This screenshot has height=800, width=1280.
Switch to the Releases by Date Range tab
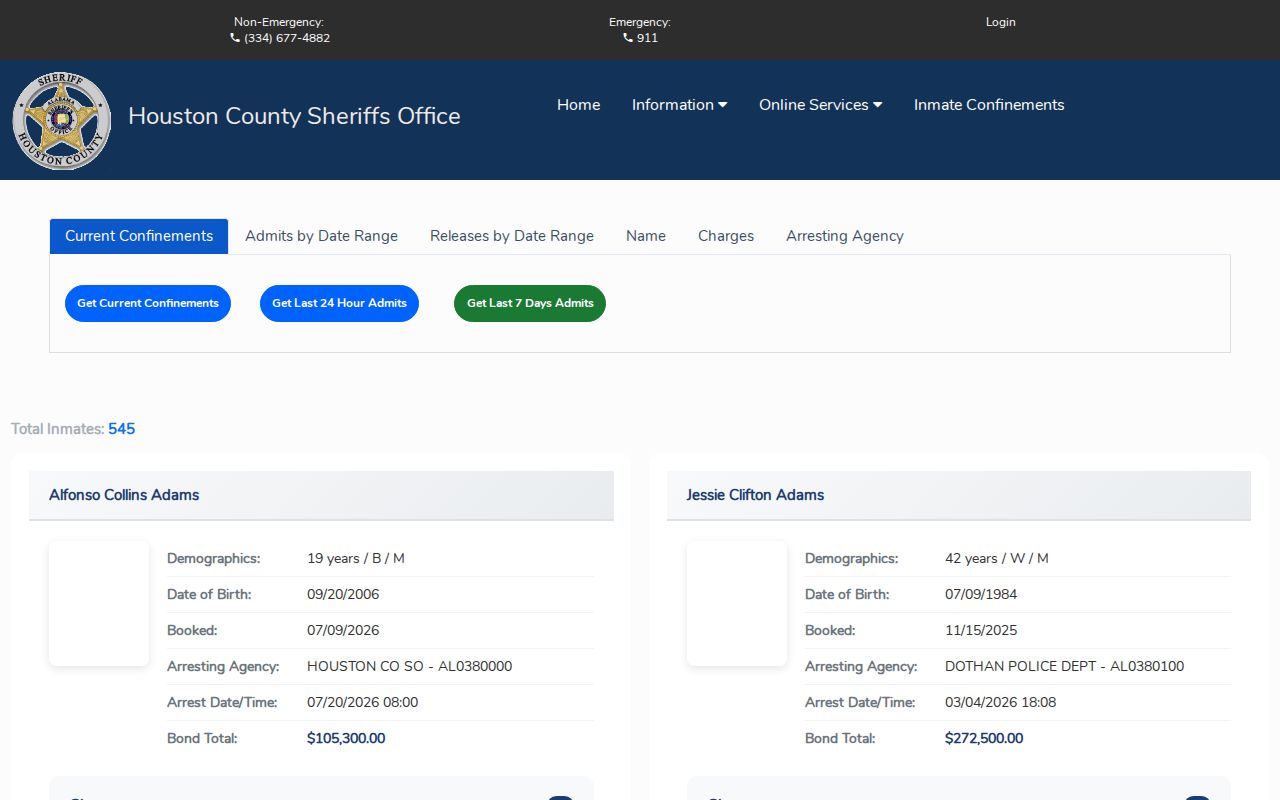tap(512, 236)
